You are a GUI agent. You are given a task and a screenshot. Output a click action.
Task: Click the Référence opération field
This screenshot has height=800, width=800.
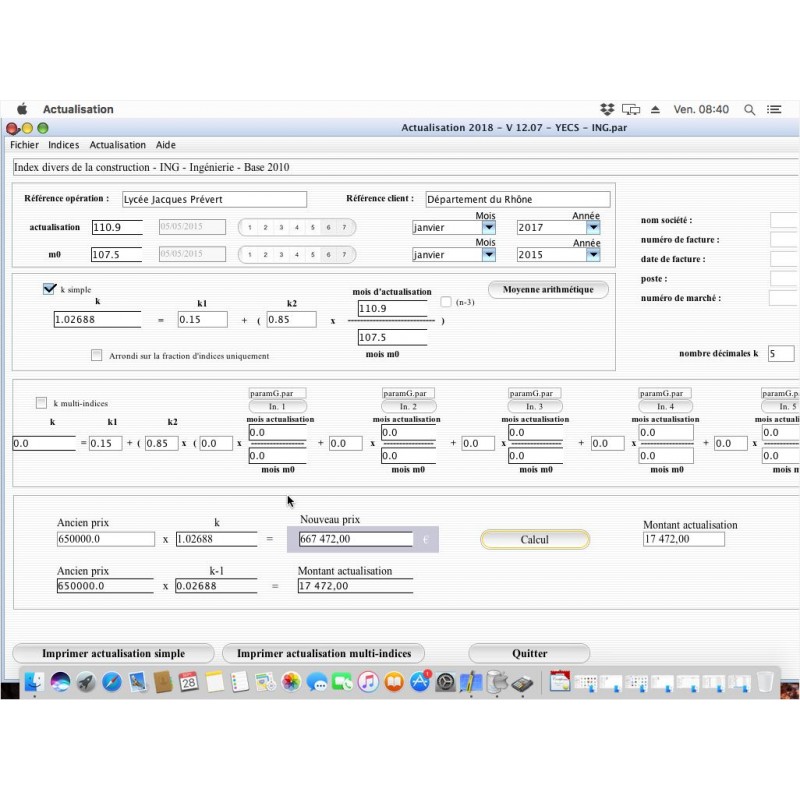(x=214, y=199)
